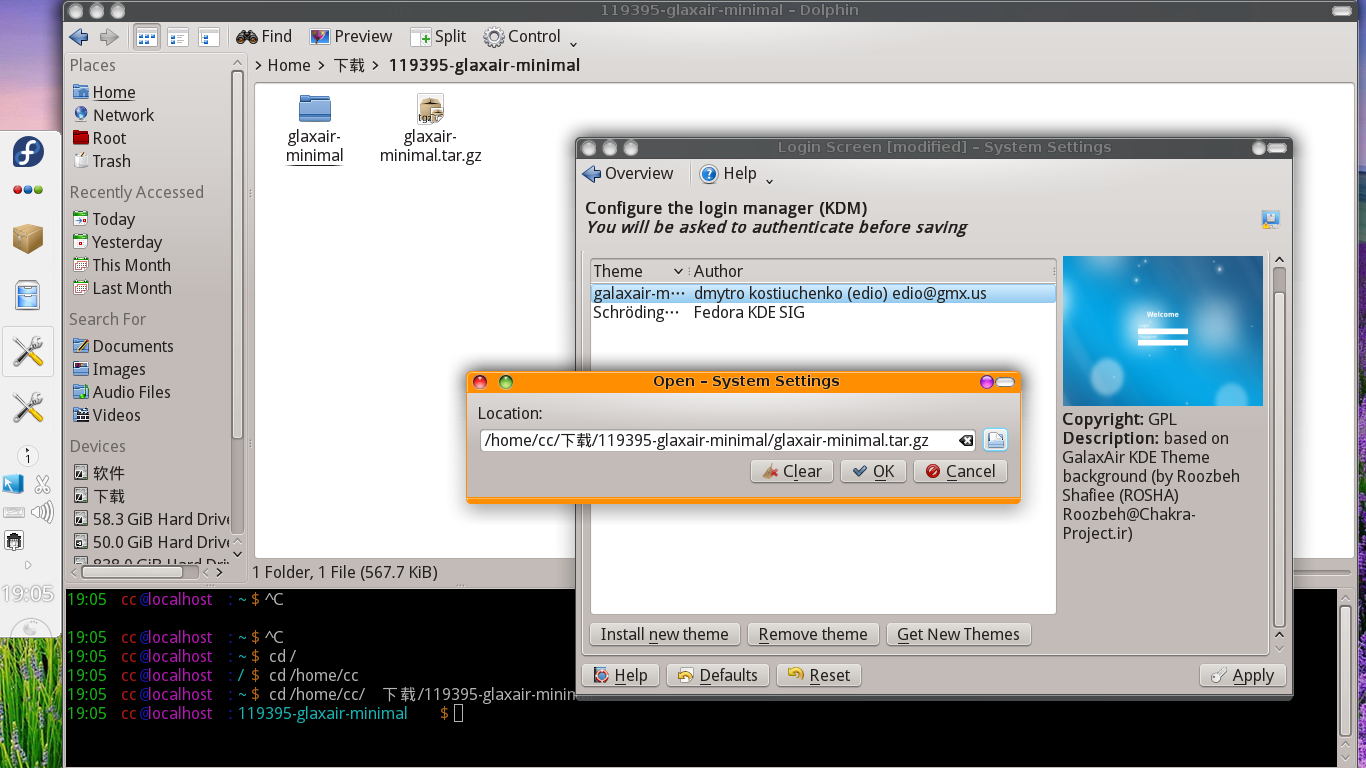The height and width of the screenshot is (768, 1366).
Task: Click the System Settings vertical scrollbar
Action: coord(1279,448)
